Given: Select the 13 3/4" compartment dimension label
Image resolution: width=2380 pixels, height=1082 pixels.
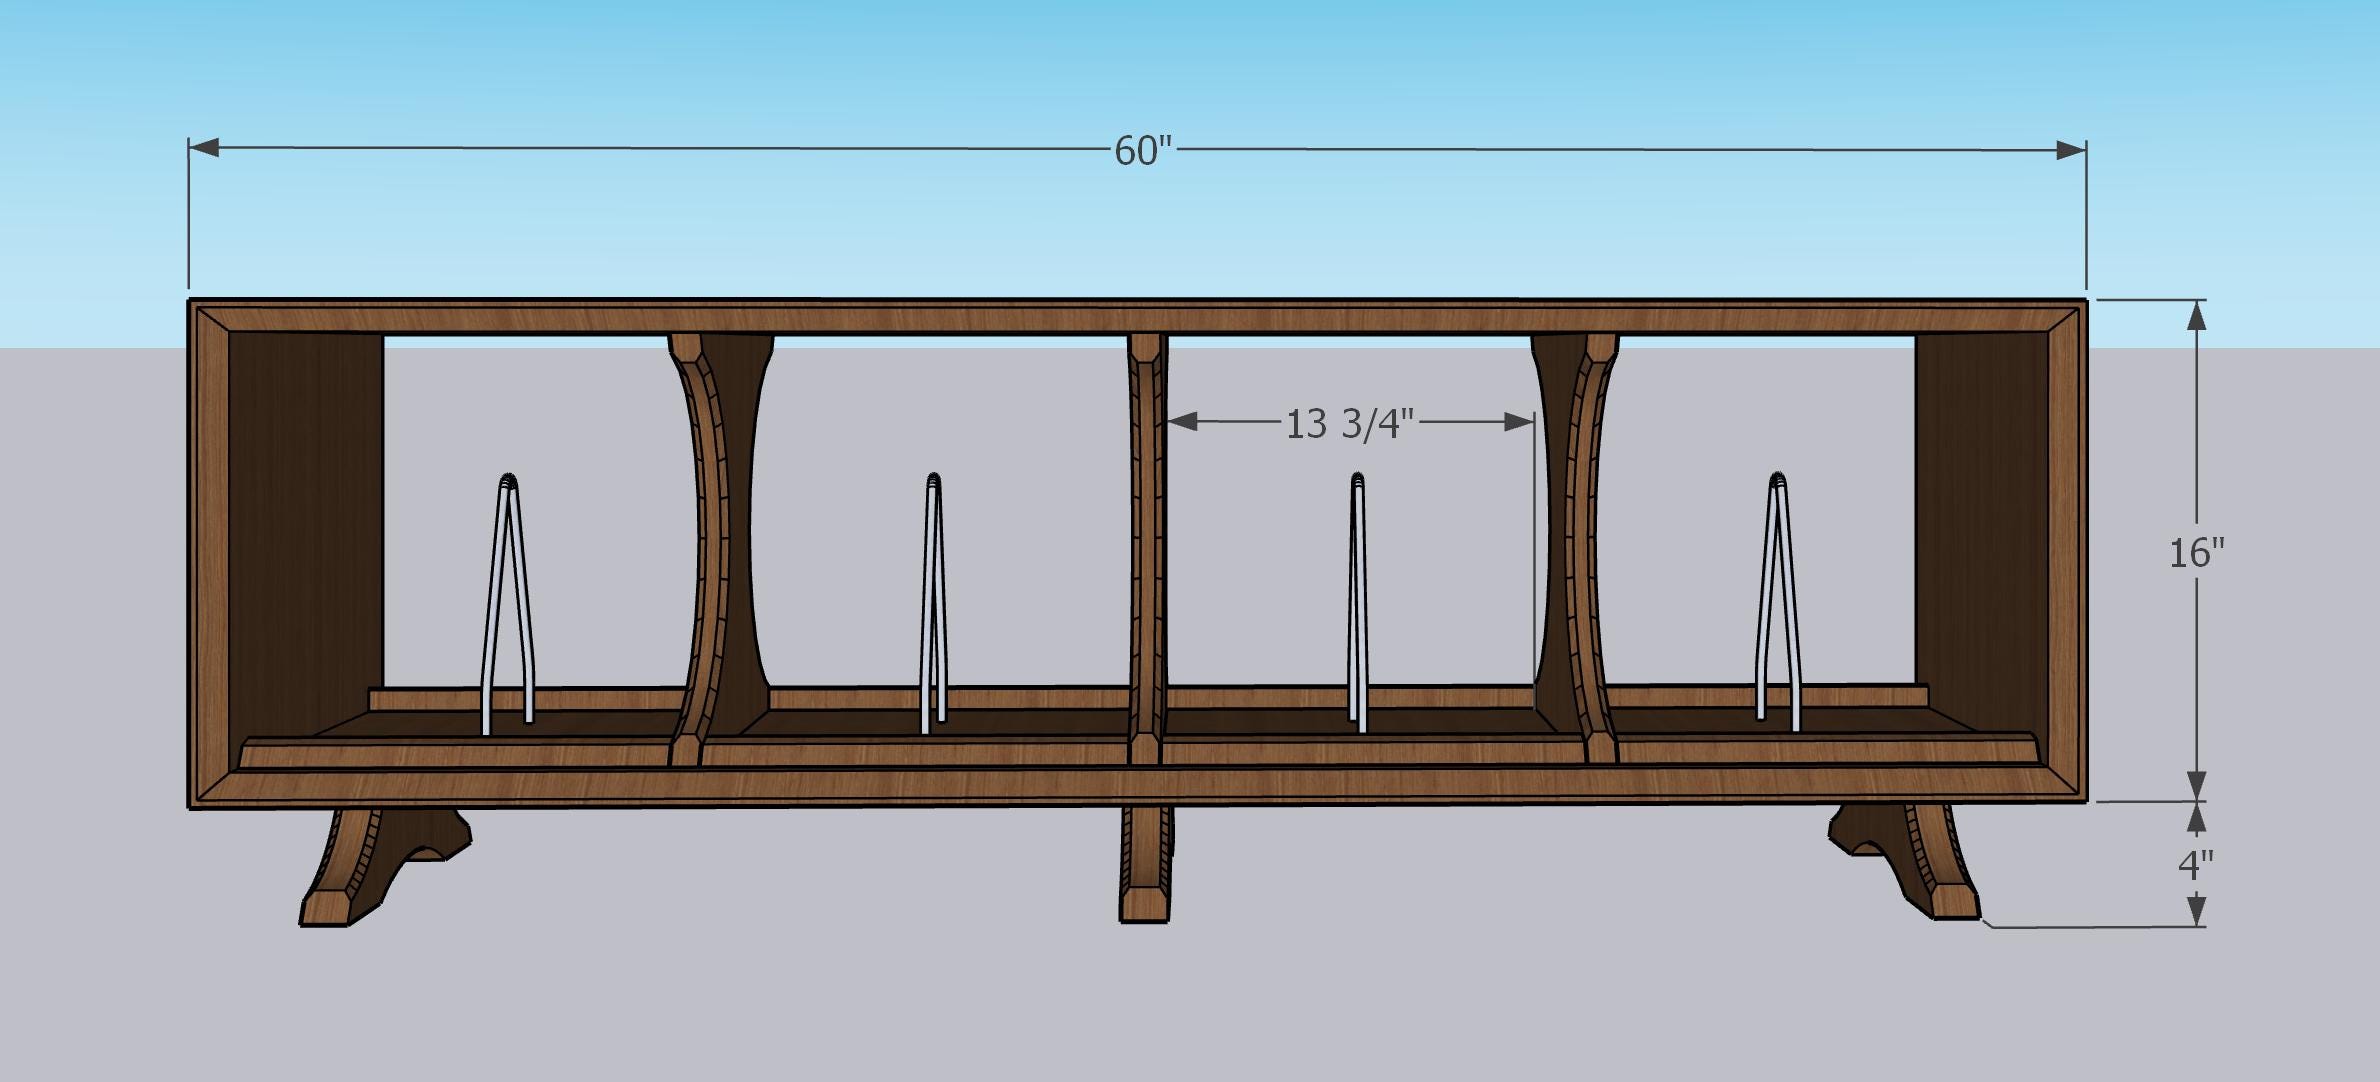Looking at the screenshot, I should click(1350, 424).
